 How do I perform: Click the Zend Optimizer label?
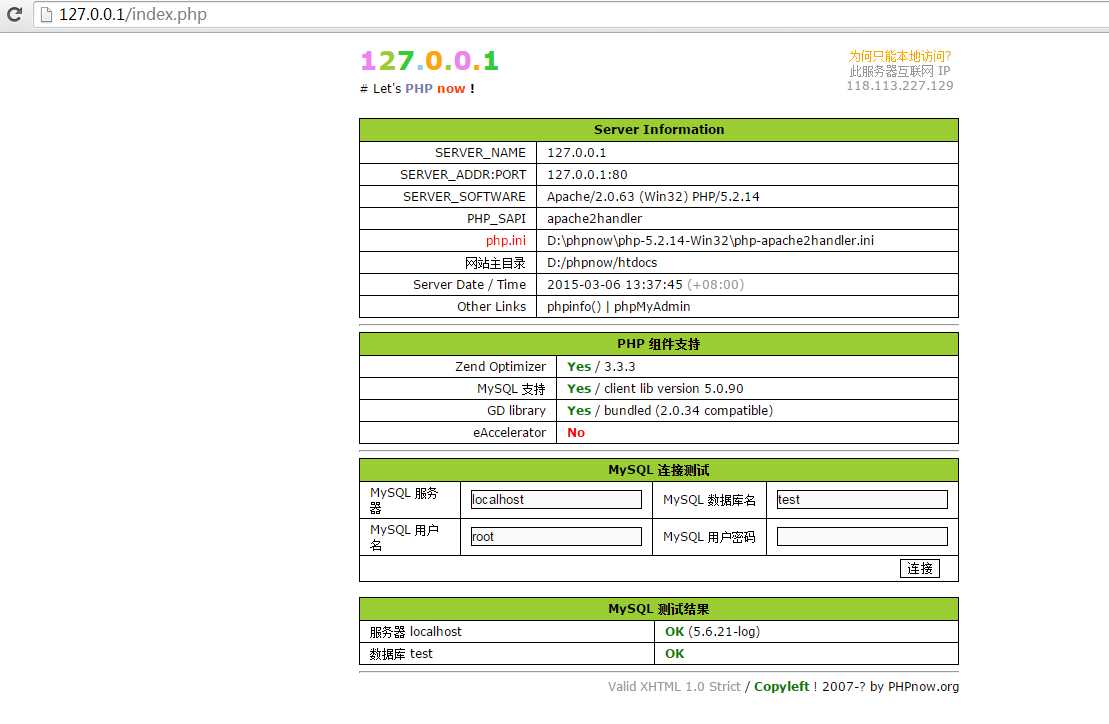tap(500, 366)
